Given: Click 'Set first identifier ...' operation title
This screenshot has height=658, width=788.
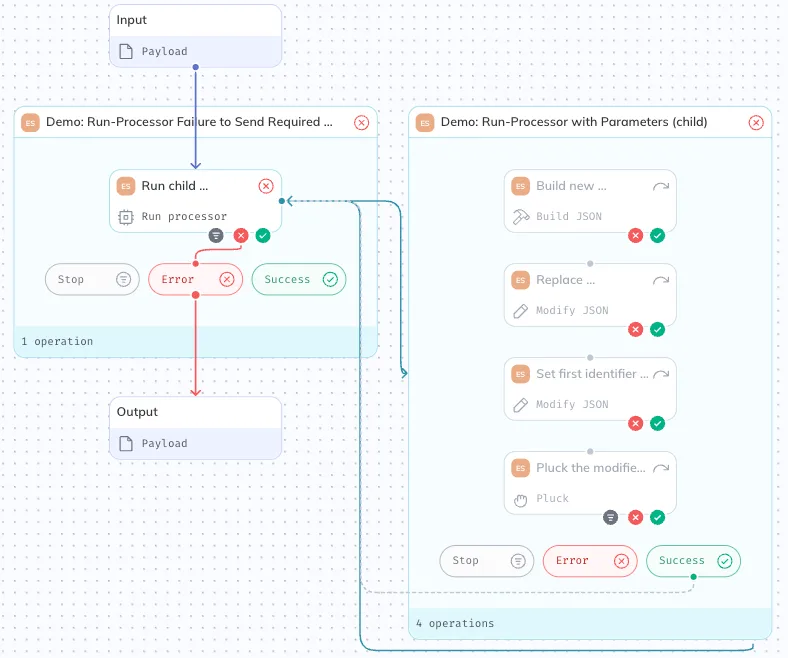Looking at the screenshot, I should tap(592, 374).
